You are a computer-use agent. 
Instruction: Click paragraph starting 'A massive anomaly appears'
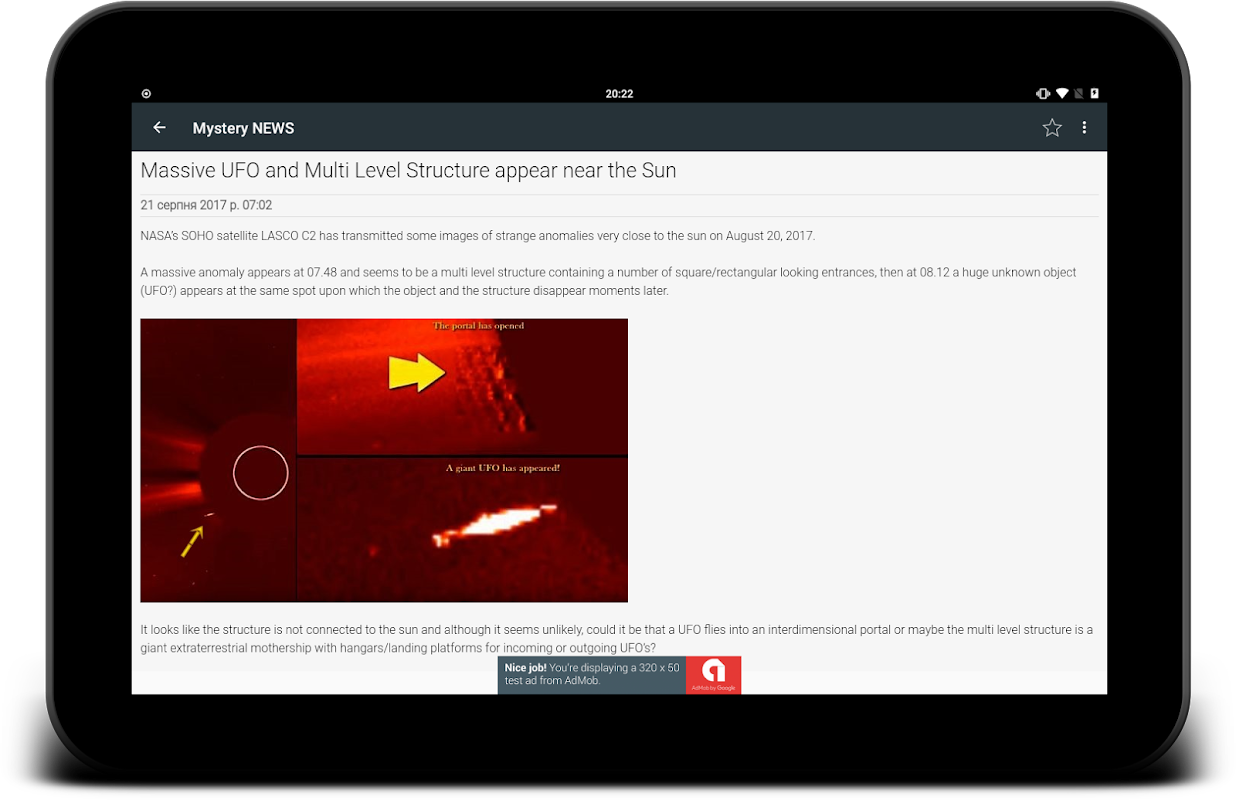[608, 281]
